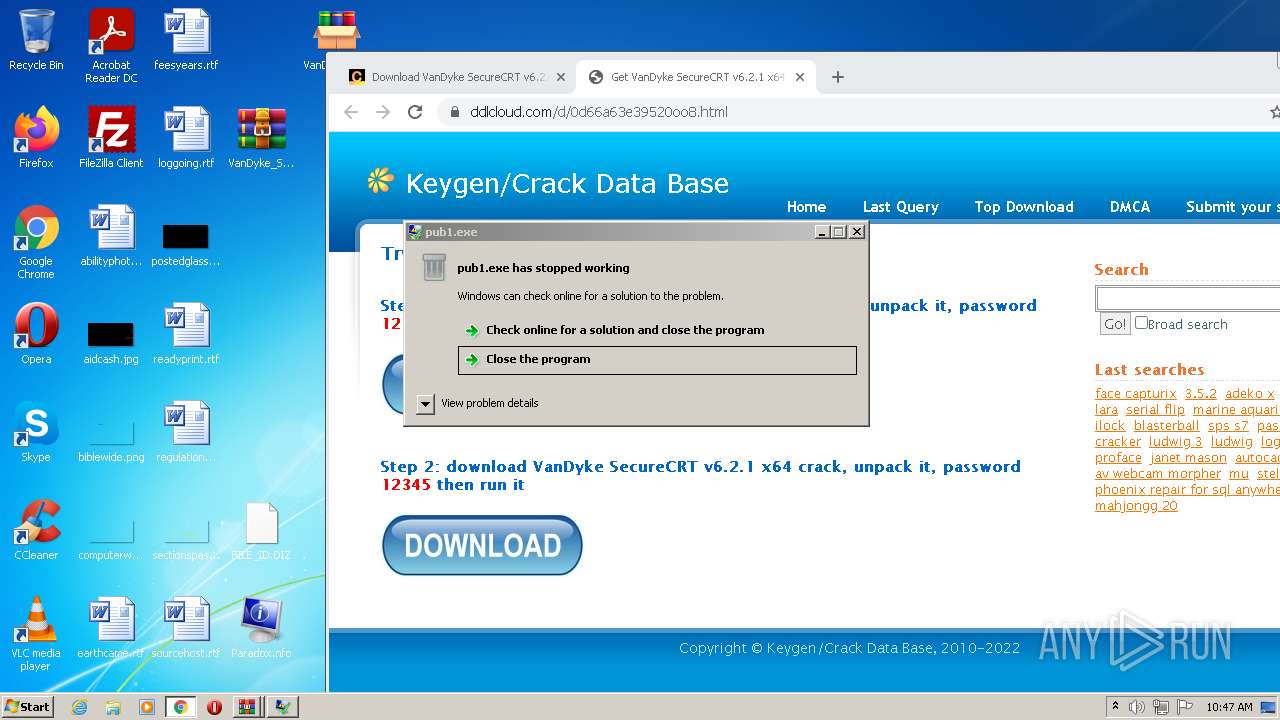
Task: Enable the Broad search checkbox
Action: (1141, 323)
